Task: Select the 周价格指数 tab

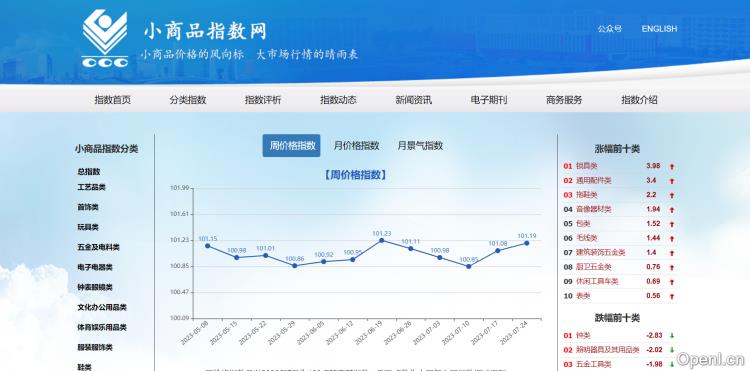Action: [x=291, y=145]
